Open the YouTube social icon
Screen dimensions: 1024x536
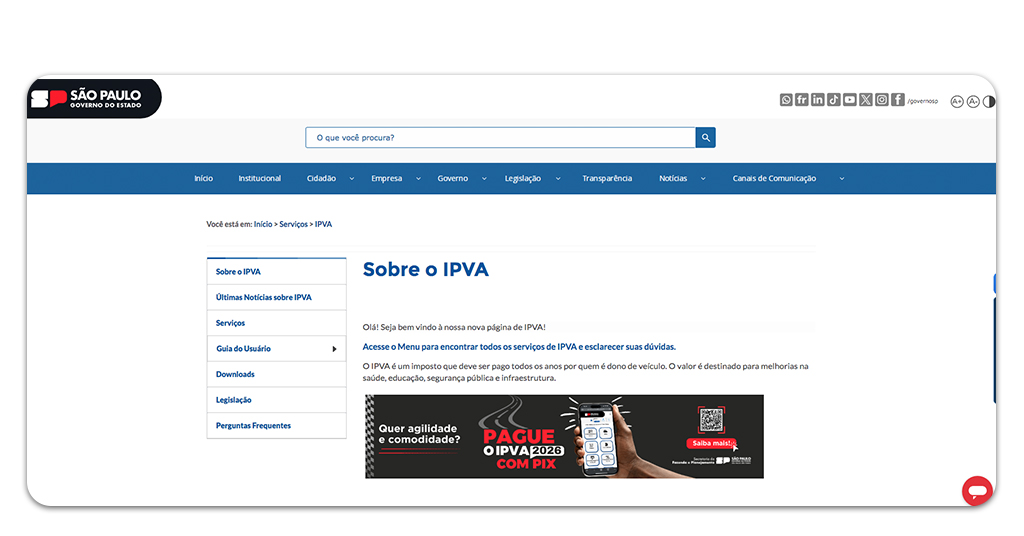click(850, 100)
